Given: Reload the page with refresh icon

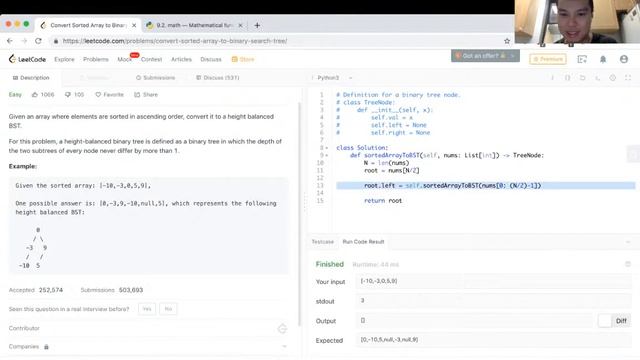Looking at the screenshot, I should pos(38,41).
